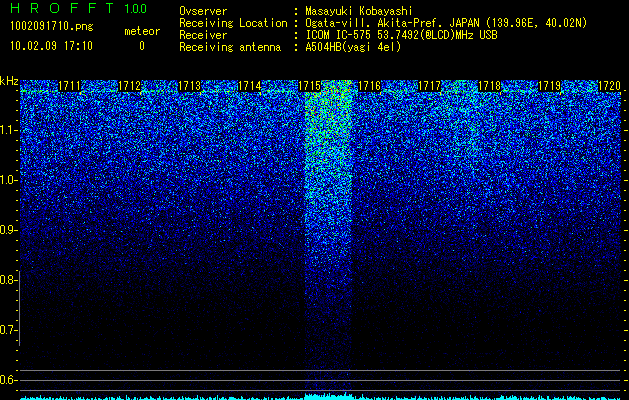Screen dimensions: 629x400
Task: Click the HROFFT 1.0.0 title text
Action: [x=78, y=8]
